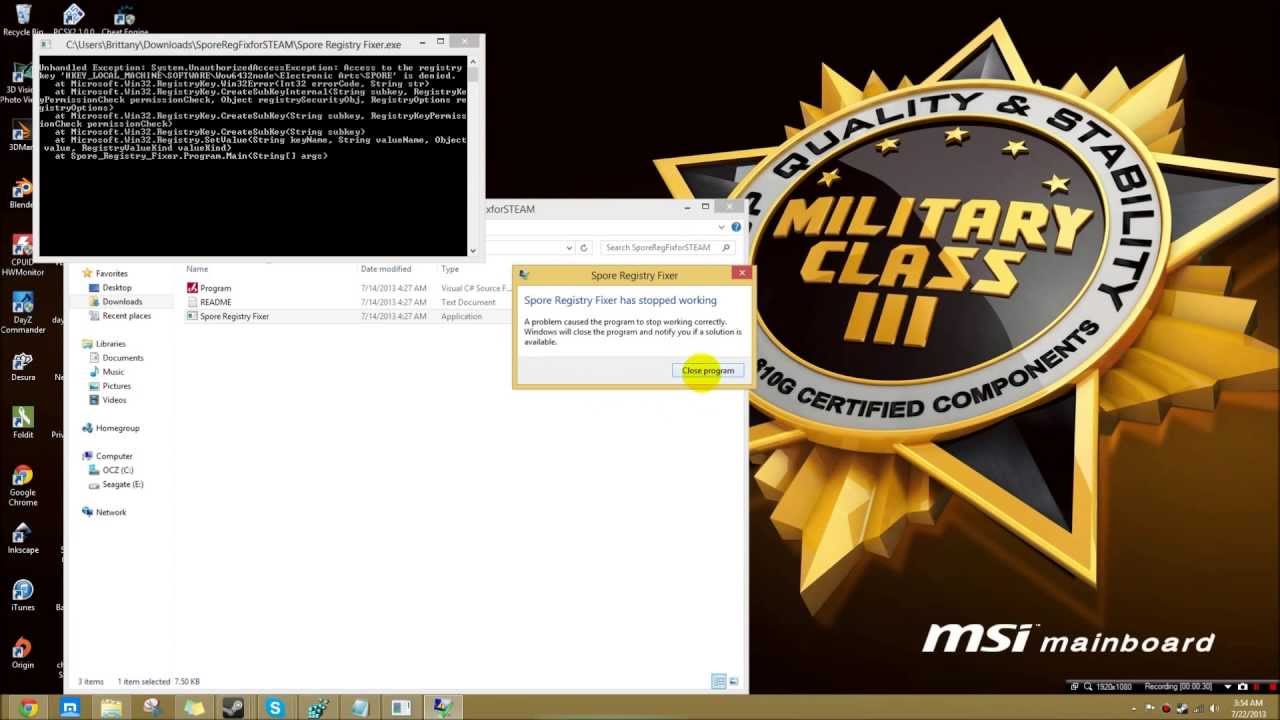
Task: Close the Spore Registry Fixer error dialog
Action: 741,273
